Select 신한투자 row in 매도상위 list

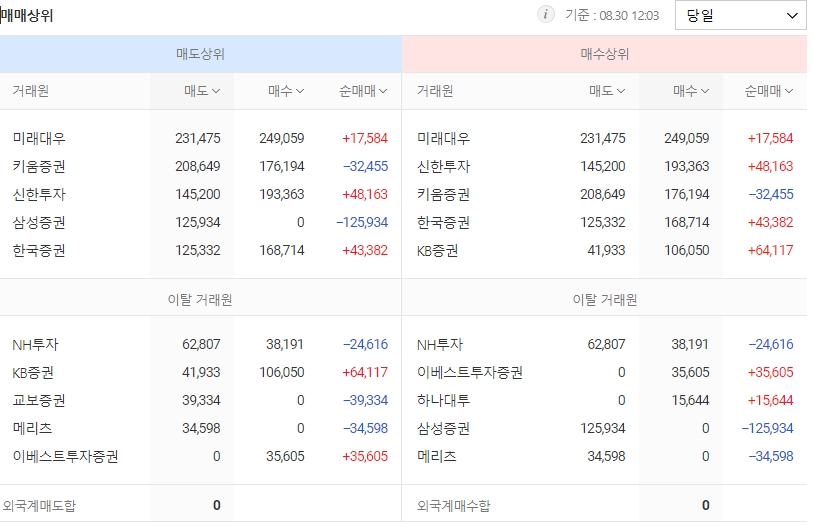[x=200, y=194]
